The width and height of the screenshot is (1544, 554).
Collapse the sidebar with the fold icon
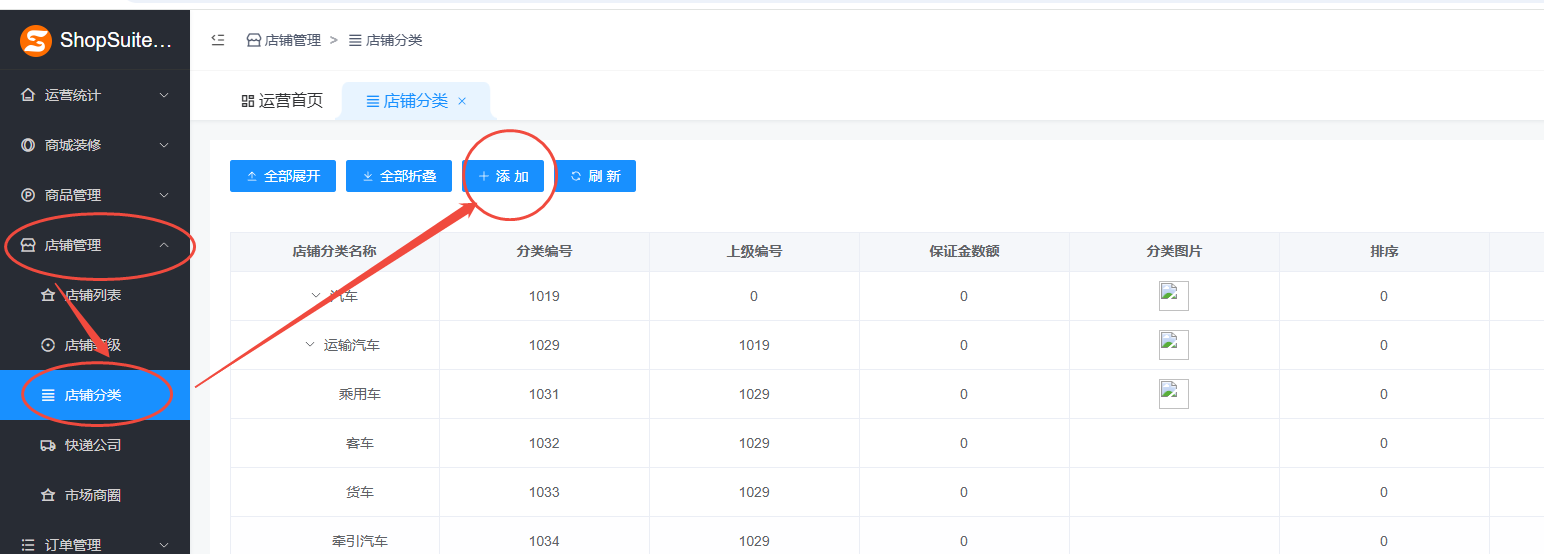[x=218, y=40]
